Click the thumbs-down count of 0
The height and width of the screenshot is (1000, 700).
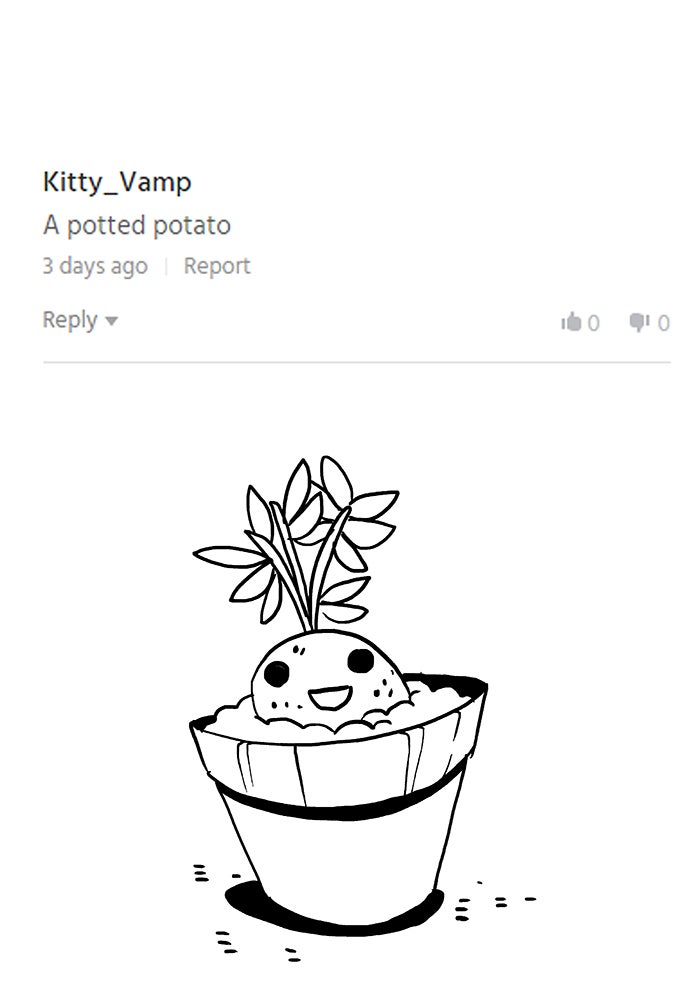pos(664,323)
